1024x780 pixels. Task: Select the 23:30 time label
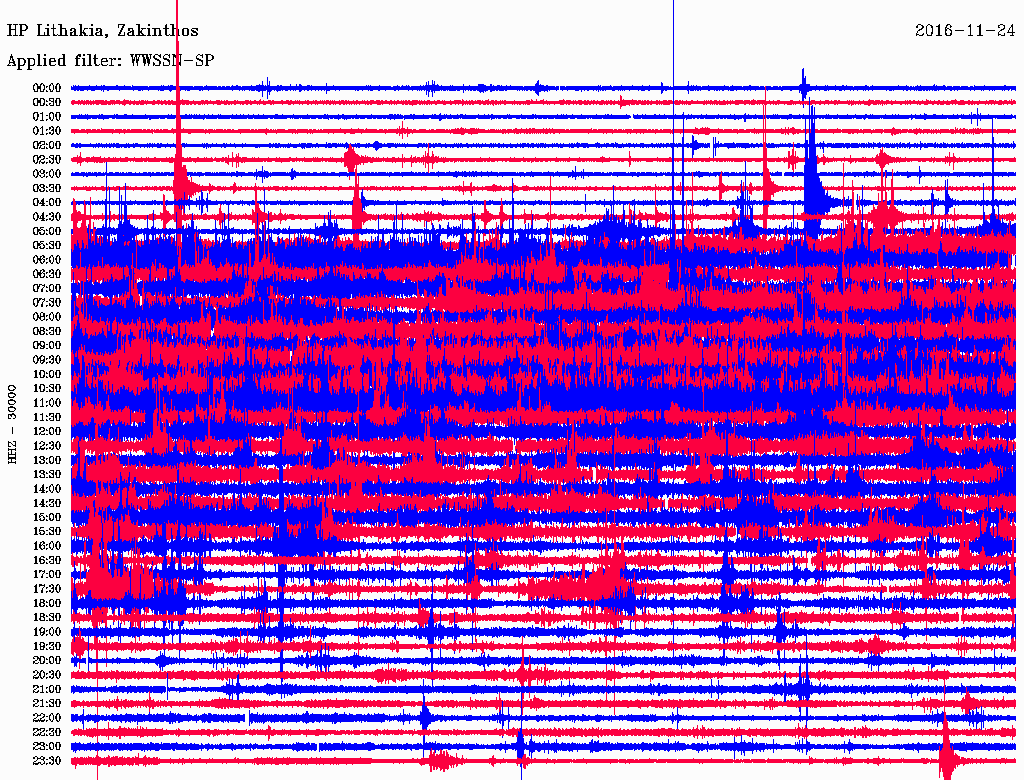[x=47, y=761]
